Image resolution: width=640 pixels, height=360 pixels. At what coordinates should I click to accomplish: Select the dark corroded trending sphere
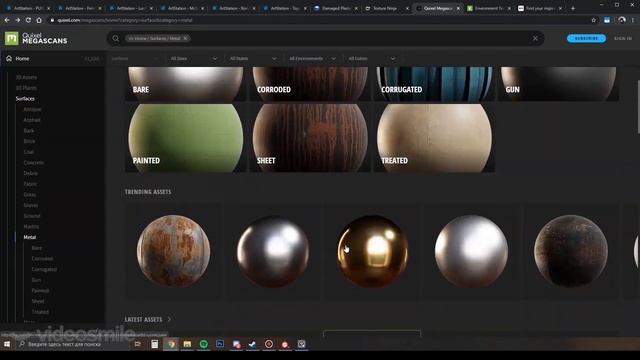click(x=571, y=251)
